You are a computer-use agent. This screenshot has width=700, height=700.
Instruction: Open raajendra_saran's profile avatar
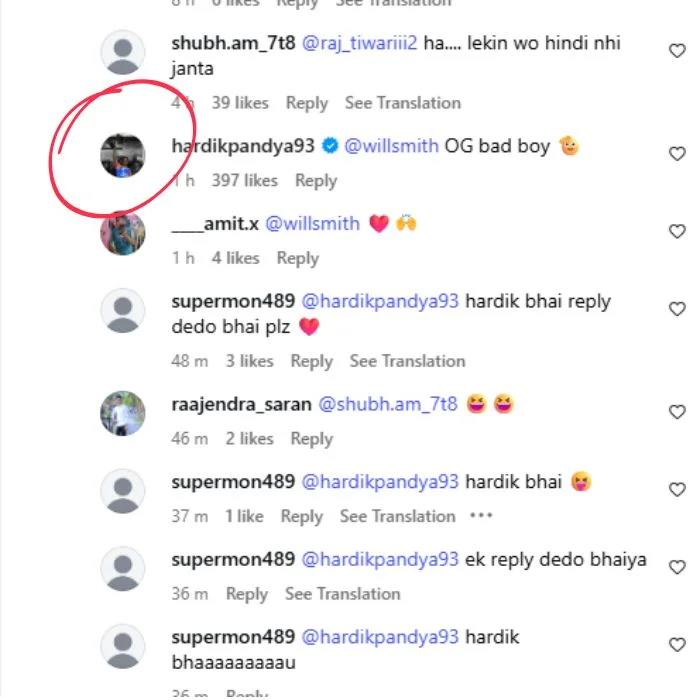[x=123, y=413]
